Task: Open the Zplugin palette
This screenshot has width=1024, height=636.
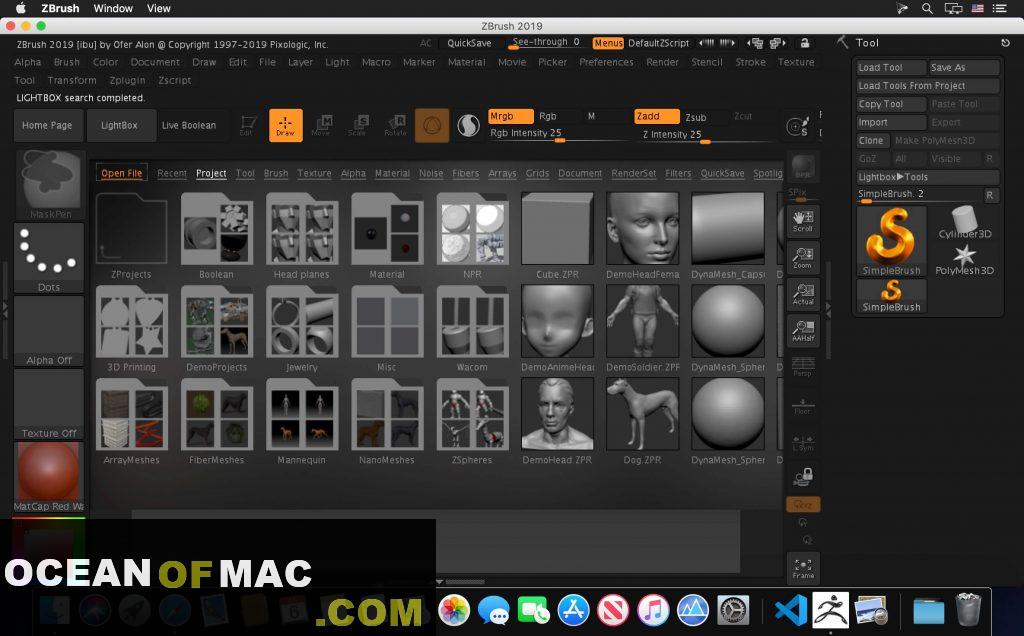Action: tap(127, 80)
